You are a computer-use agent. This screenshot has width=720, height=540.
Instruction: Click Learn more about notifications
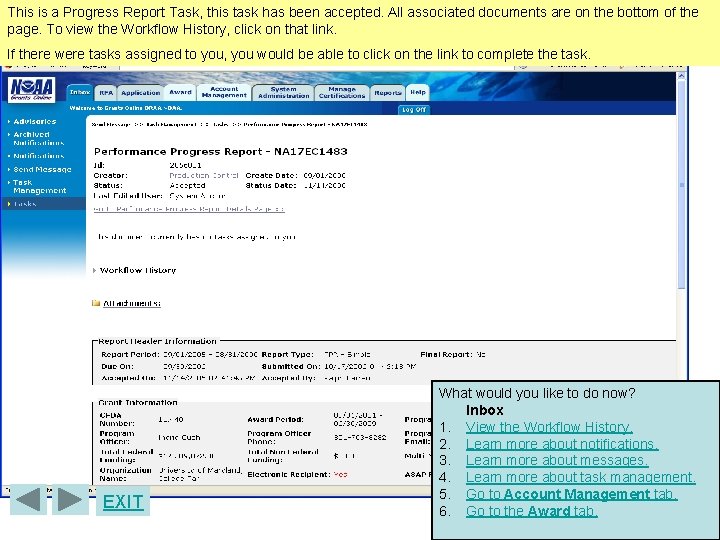pos(562,444)
